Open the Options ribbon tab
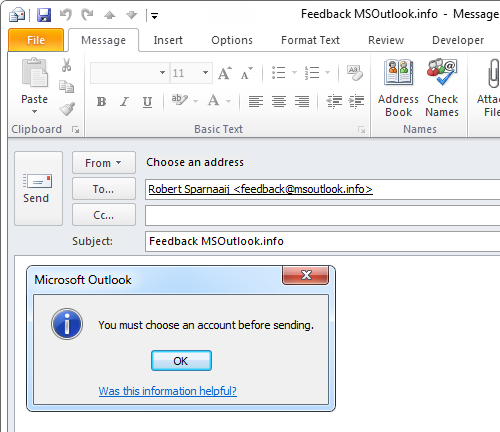This screenshot has width=500, height=432. pos(232,40)
